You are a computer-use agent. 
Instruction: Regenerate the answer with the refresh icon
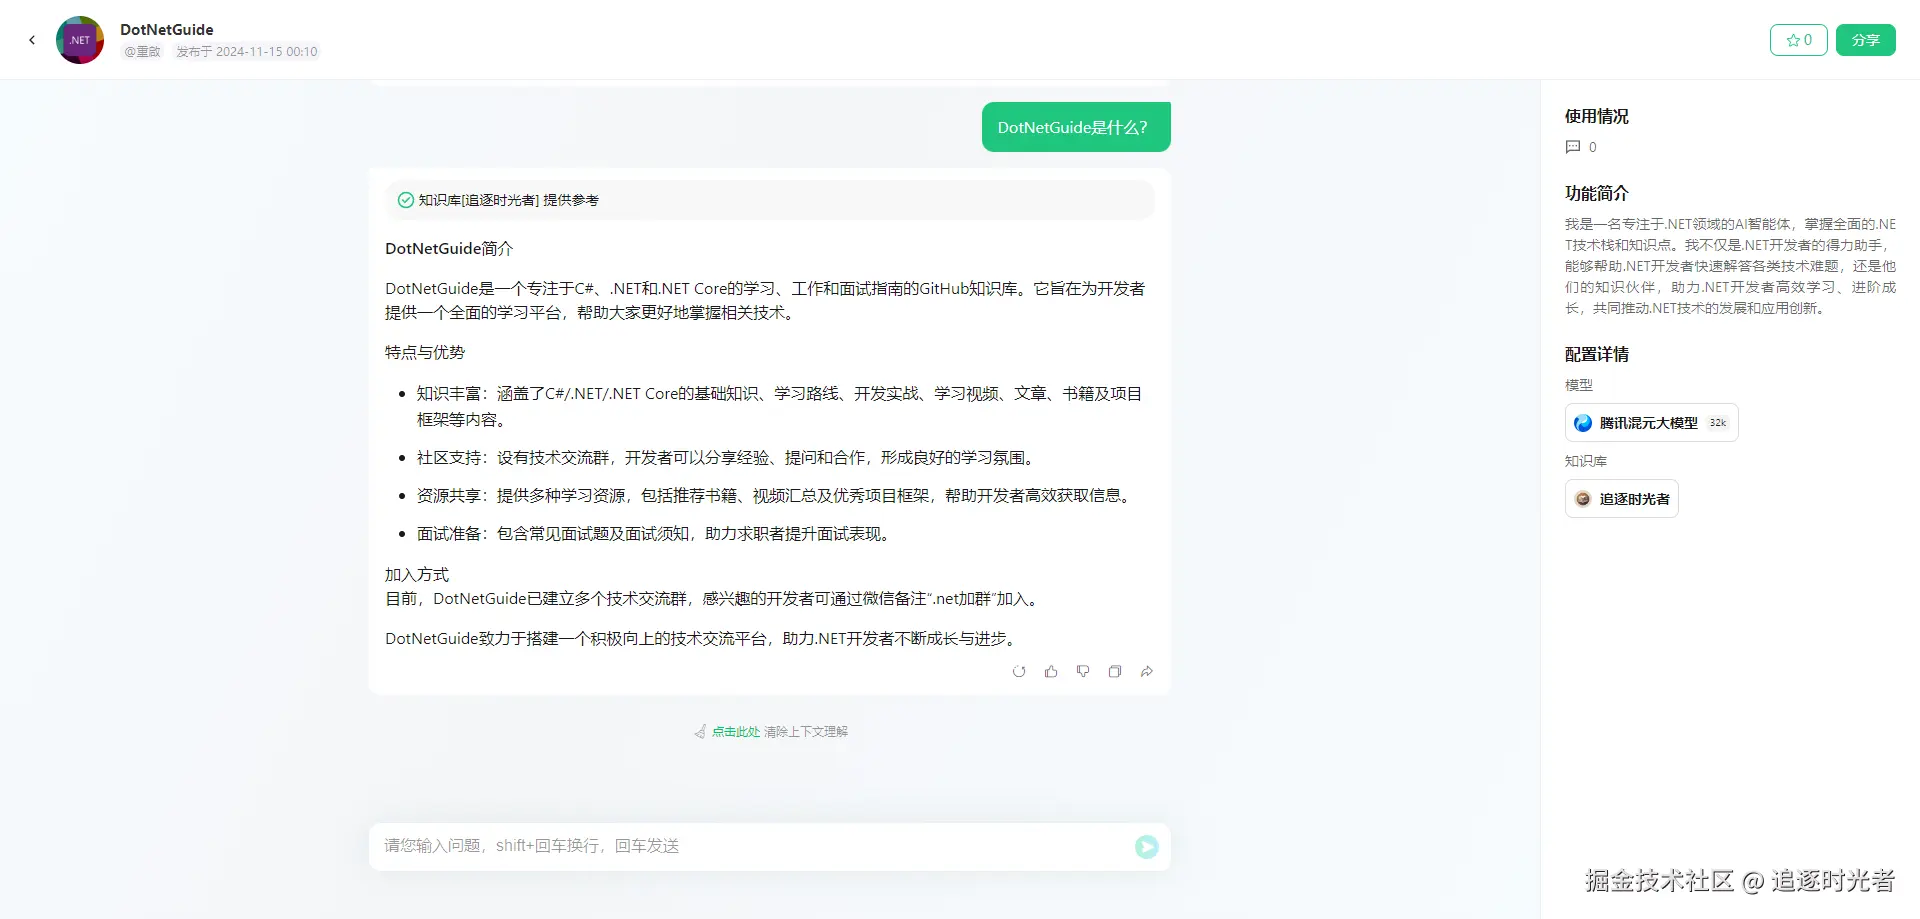[1019, 672]
